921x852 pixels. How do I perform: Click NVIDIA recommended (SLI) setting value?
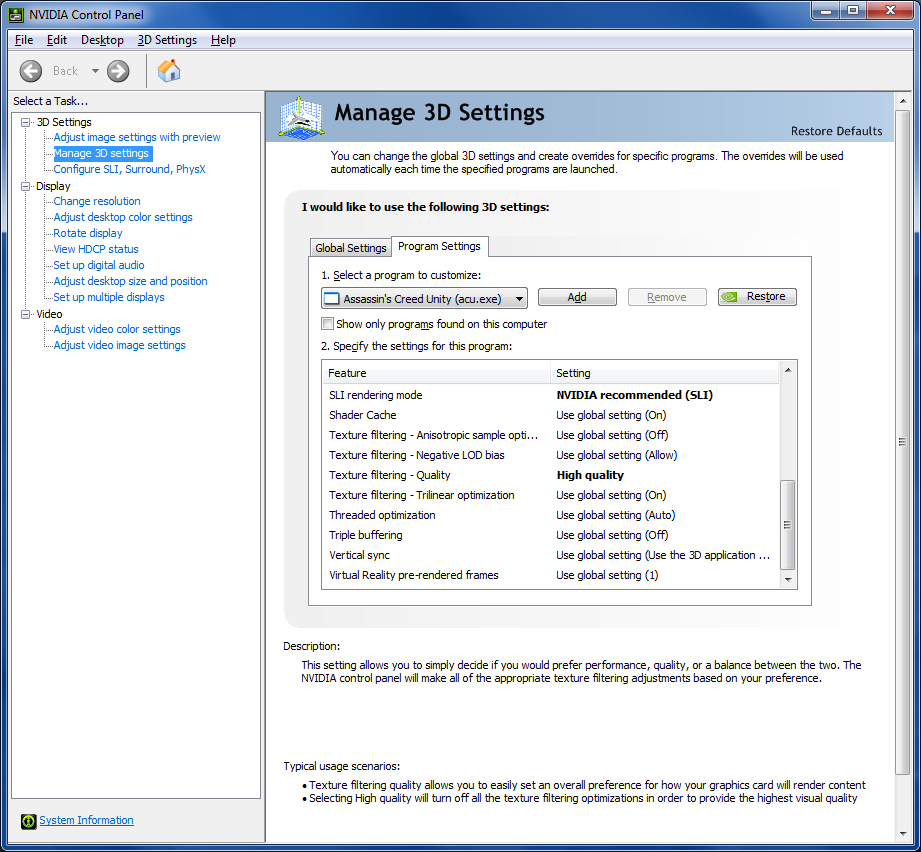coord(634,395)
